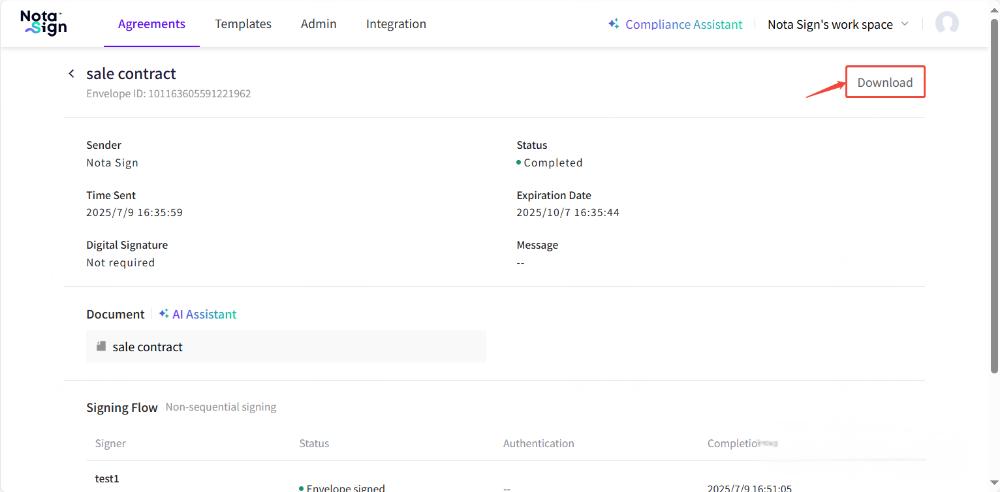Click the sparkle icon beside AI Assistant
Viewport: 1000px width, 492px height.
click(x=163, y=314)
